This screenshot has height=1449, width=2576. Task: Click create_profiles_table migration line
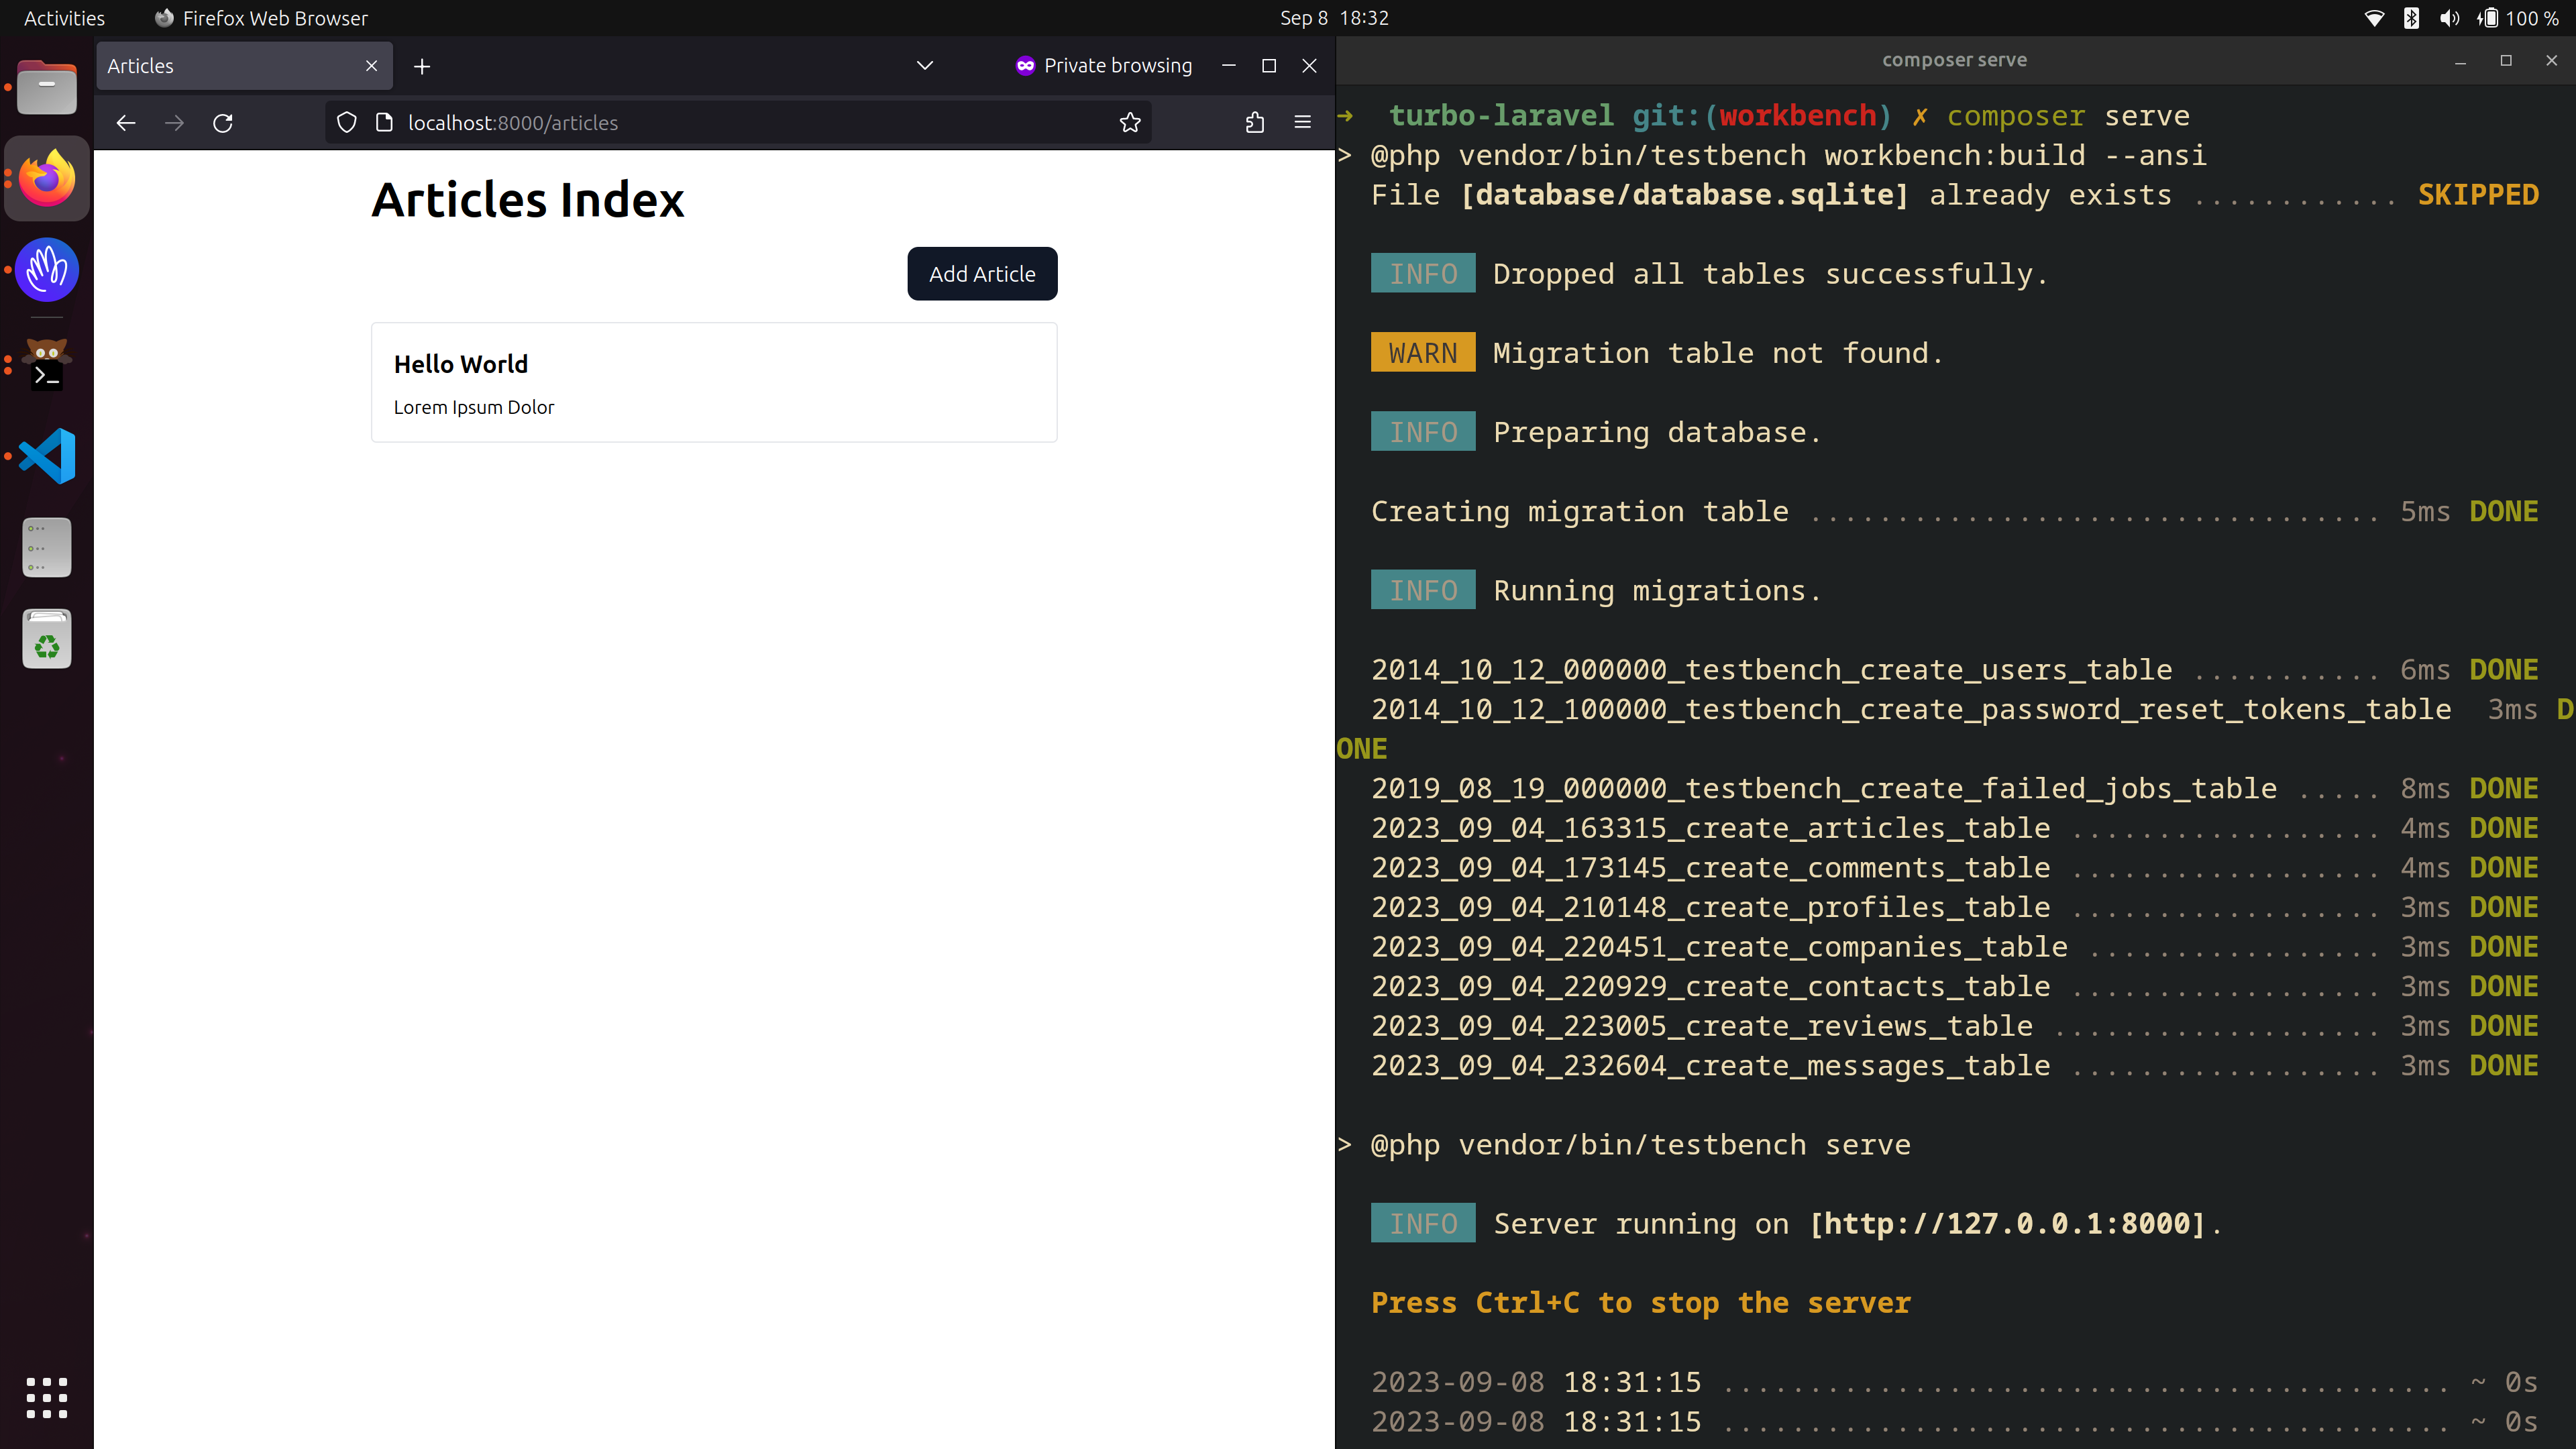tap(1954, 908)
